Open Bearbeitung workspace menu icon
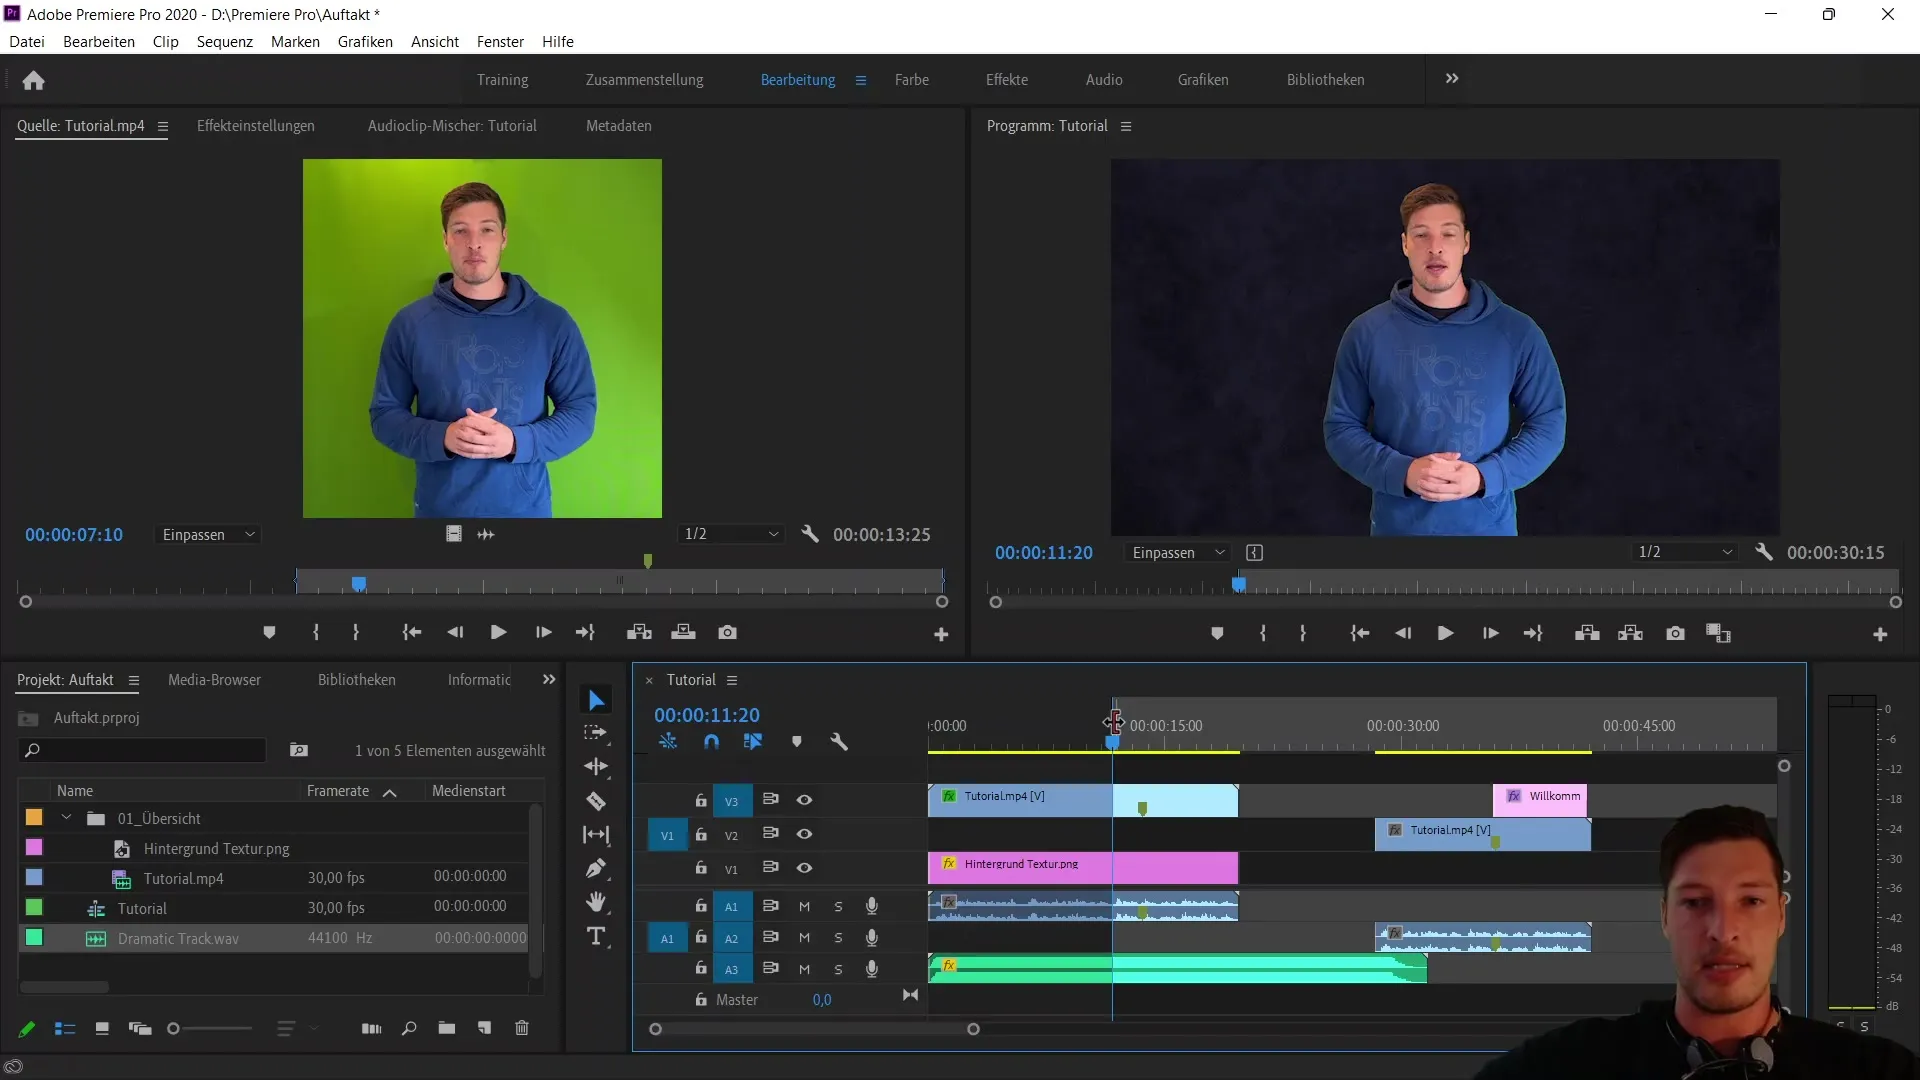Viewport: 1920px width, 1080px height. 860,80
